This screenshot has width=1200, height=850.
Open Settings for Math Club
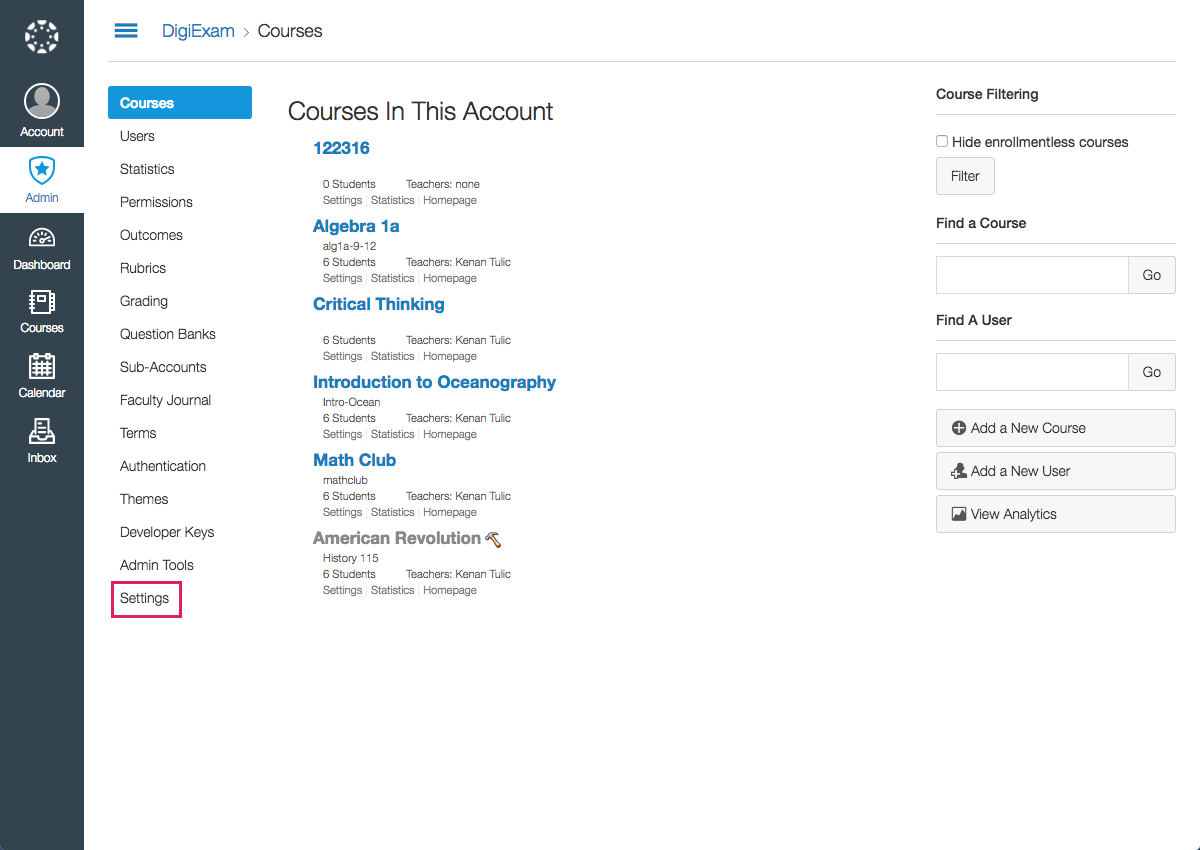(342, 512)
